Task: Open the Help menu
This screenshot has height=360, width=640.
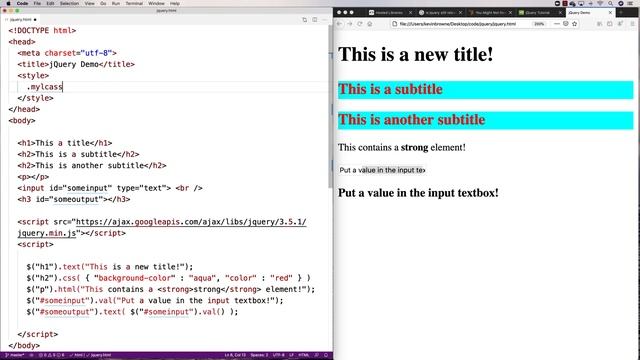Action: click(175, 3)
